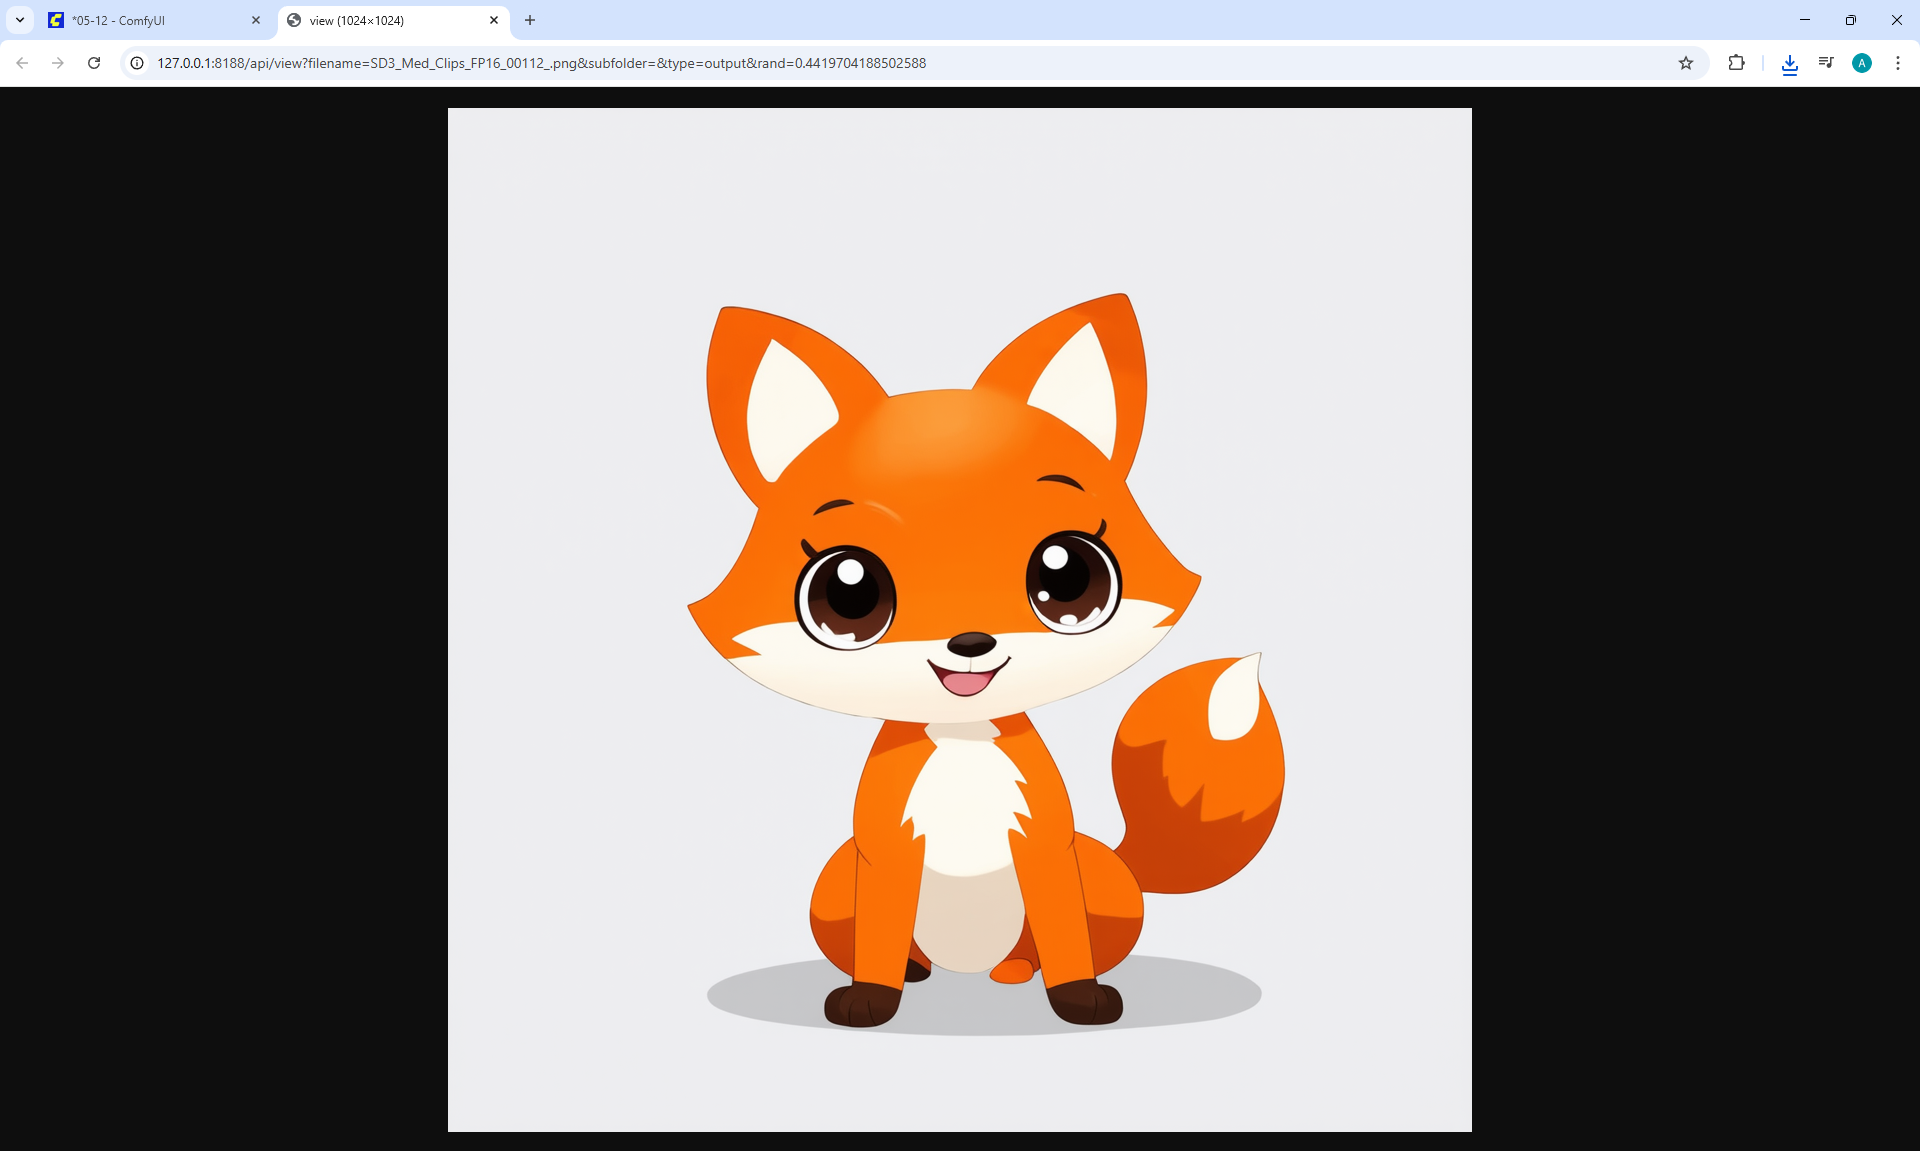Viewport: 1920px width, 1151px height.
Task: Open the profile avatar menu
Action: click(1862, 63)
